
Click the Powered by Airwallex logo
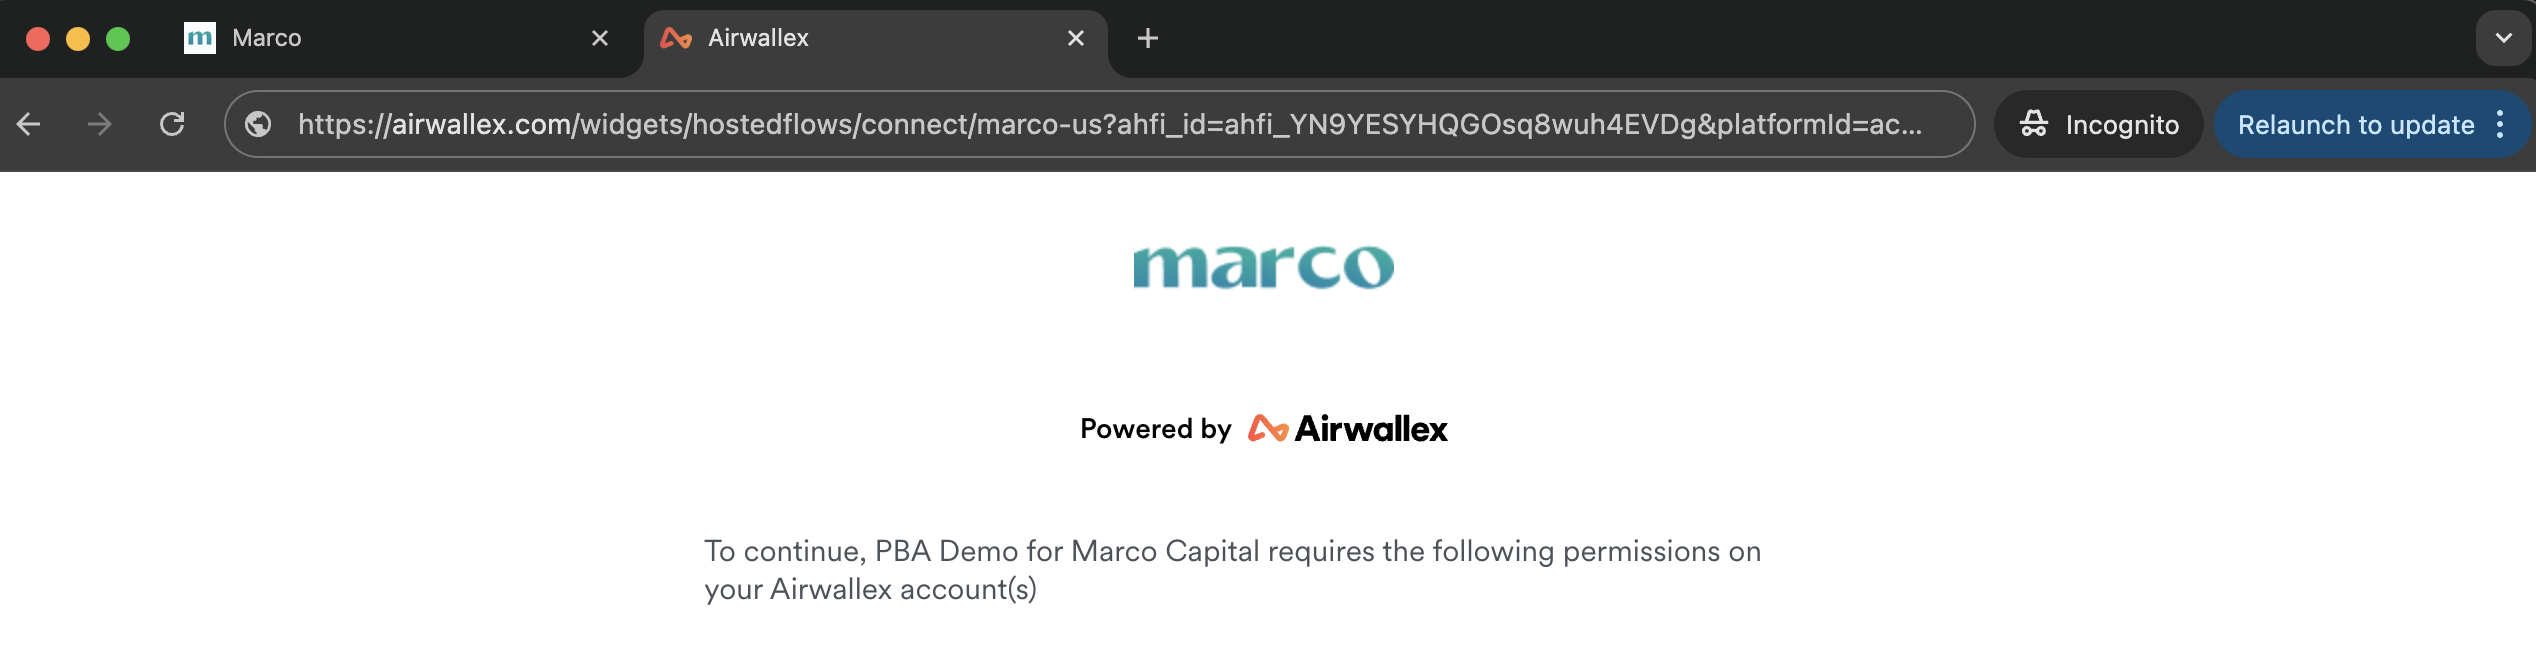coord(1346,429)
